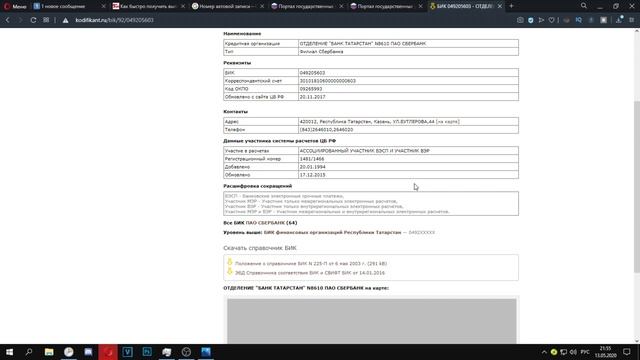Search open tabs with the magnifier icon
Image resolution: width=640 pixels, height=360 pixels.
click(584, 6)
